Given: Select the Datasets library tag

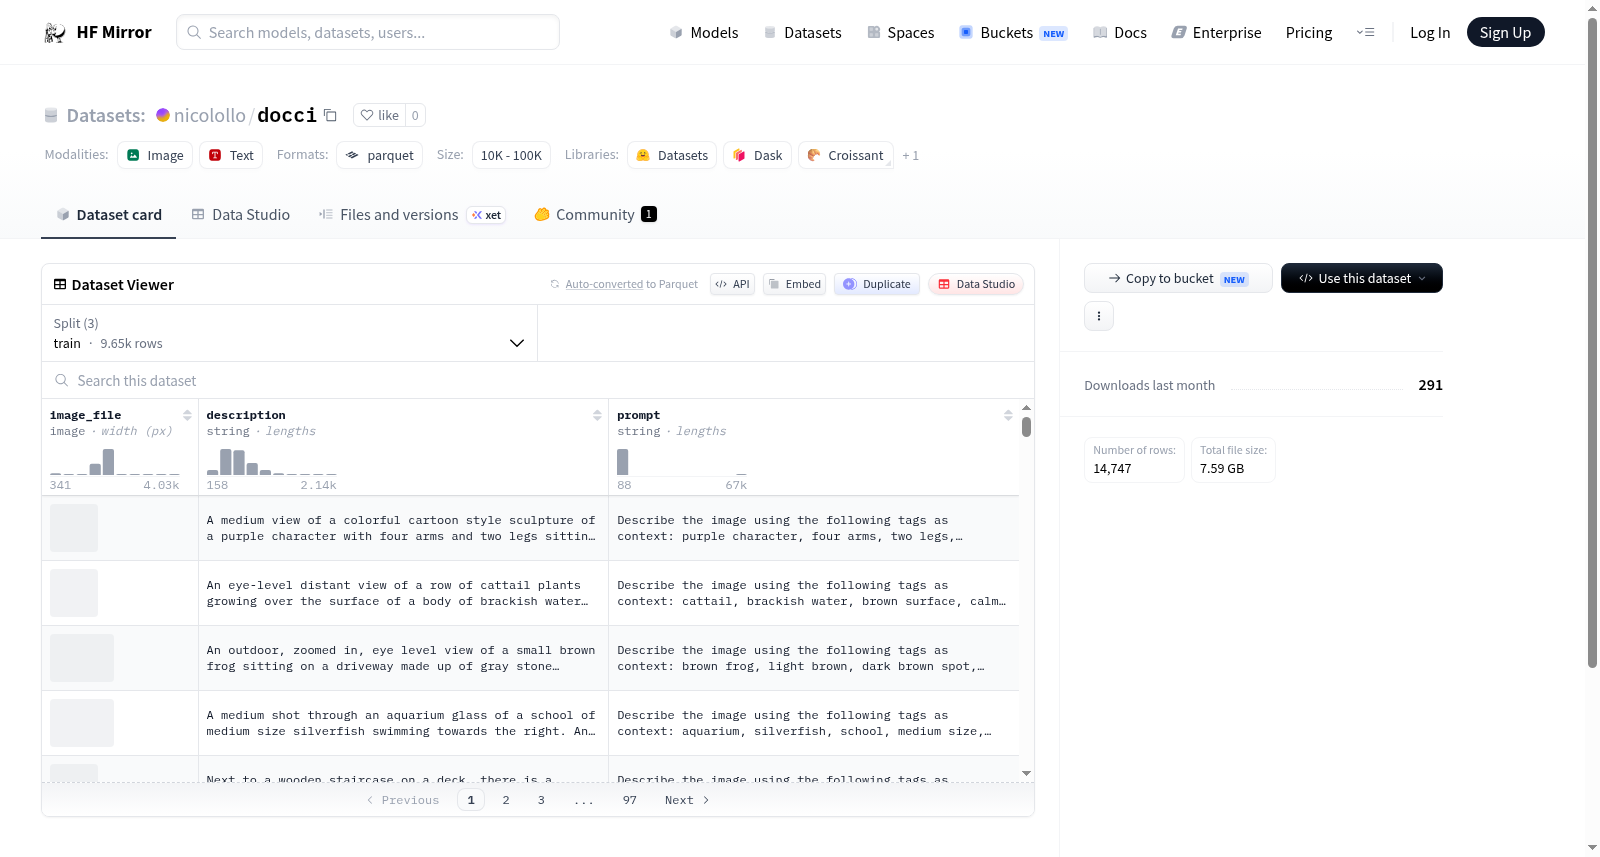Looking at the screenshot, I should click(672, 155).
